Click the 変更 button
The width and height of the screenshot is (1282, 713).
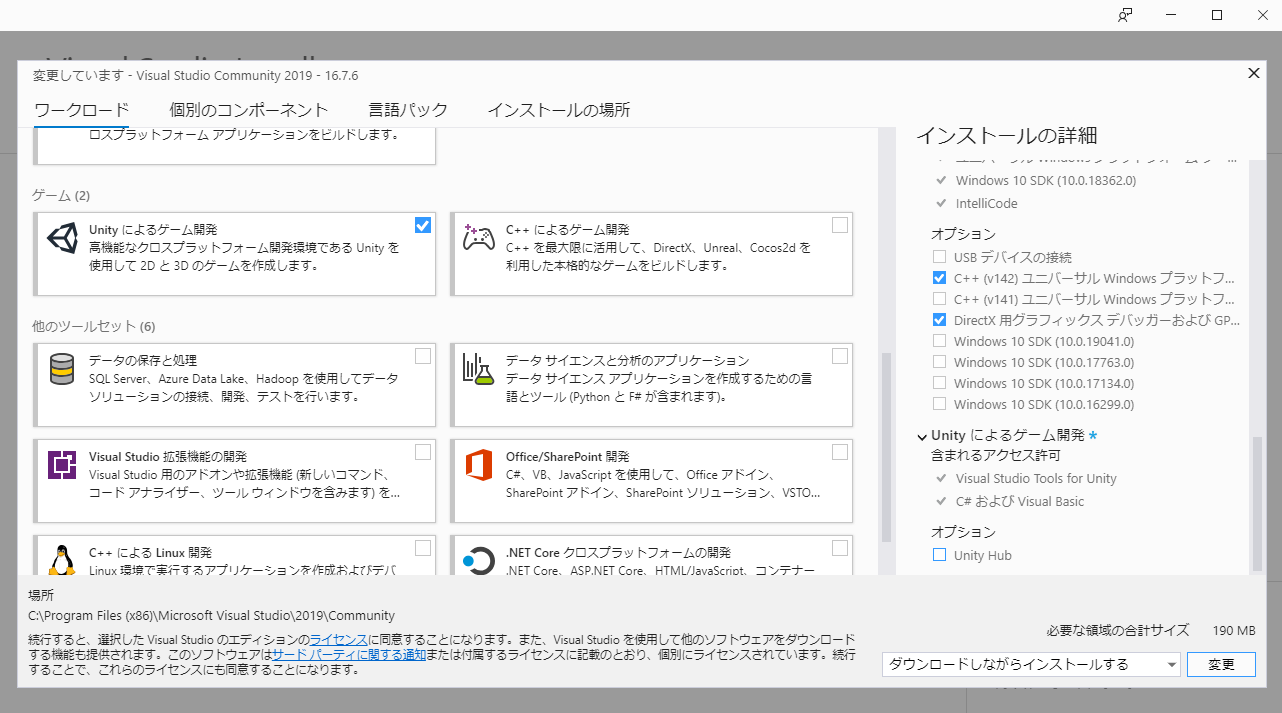coord(1221,664)
